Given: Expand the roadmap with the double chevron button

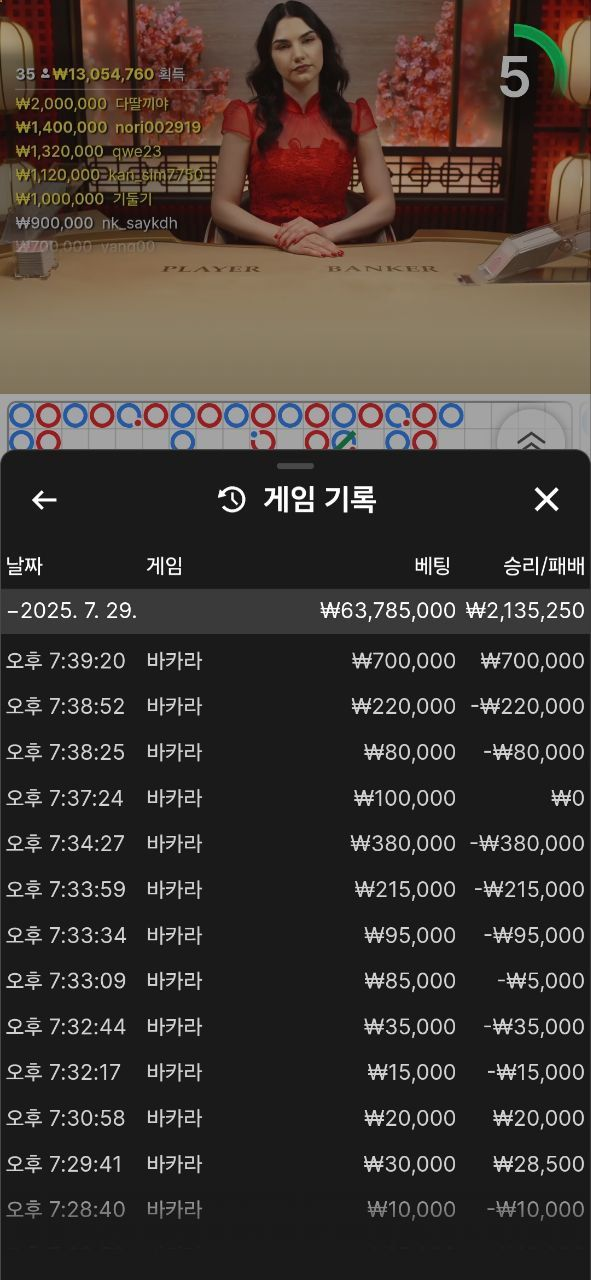Looking at the screenshot, I should [530, 440].
